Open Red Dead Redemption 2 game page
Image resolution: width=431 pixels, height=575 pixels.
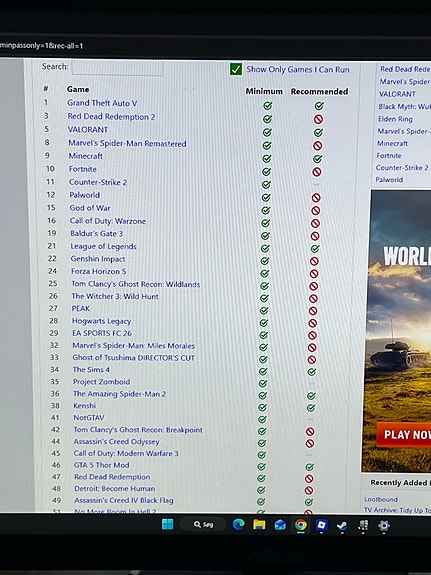[x=111, y=117]
